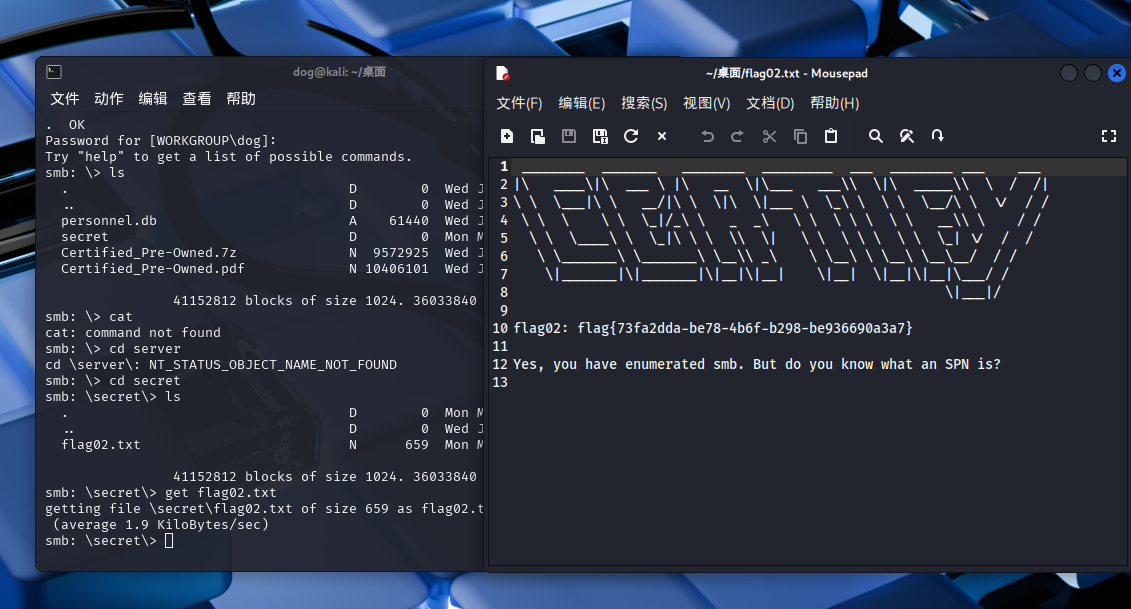Click the Go to line jump icon
This screenshot has width=1131, height=609.
click(938, 136)
